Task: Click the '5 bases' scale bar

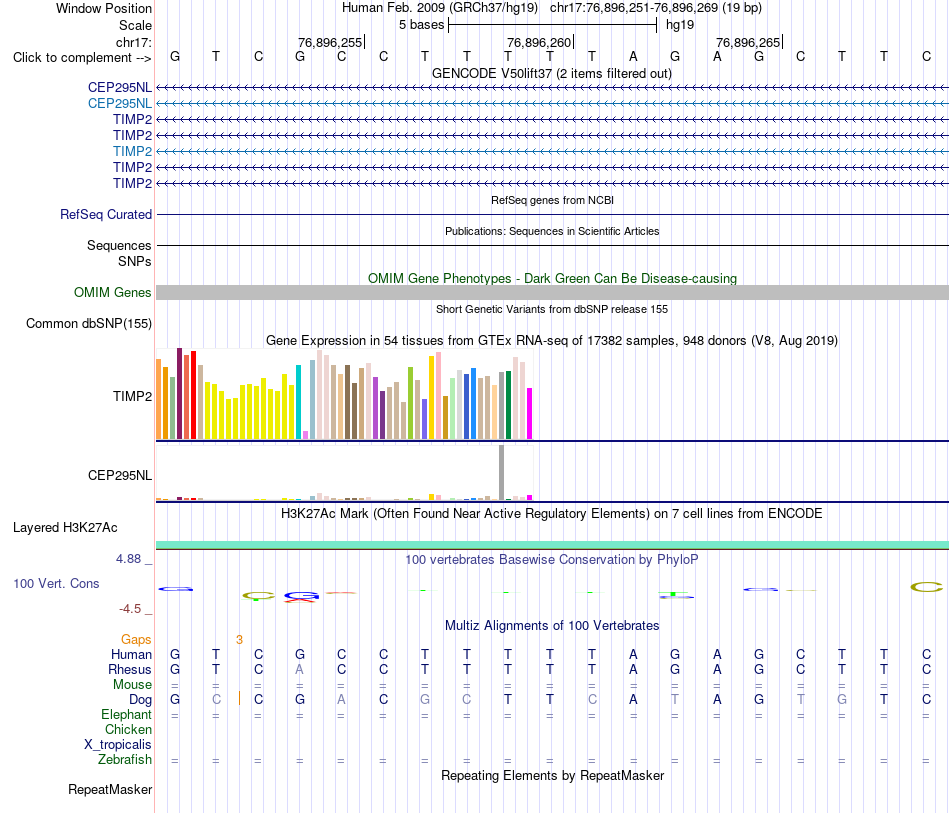Action: click(552, 25)
